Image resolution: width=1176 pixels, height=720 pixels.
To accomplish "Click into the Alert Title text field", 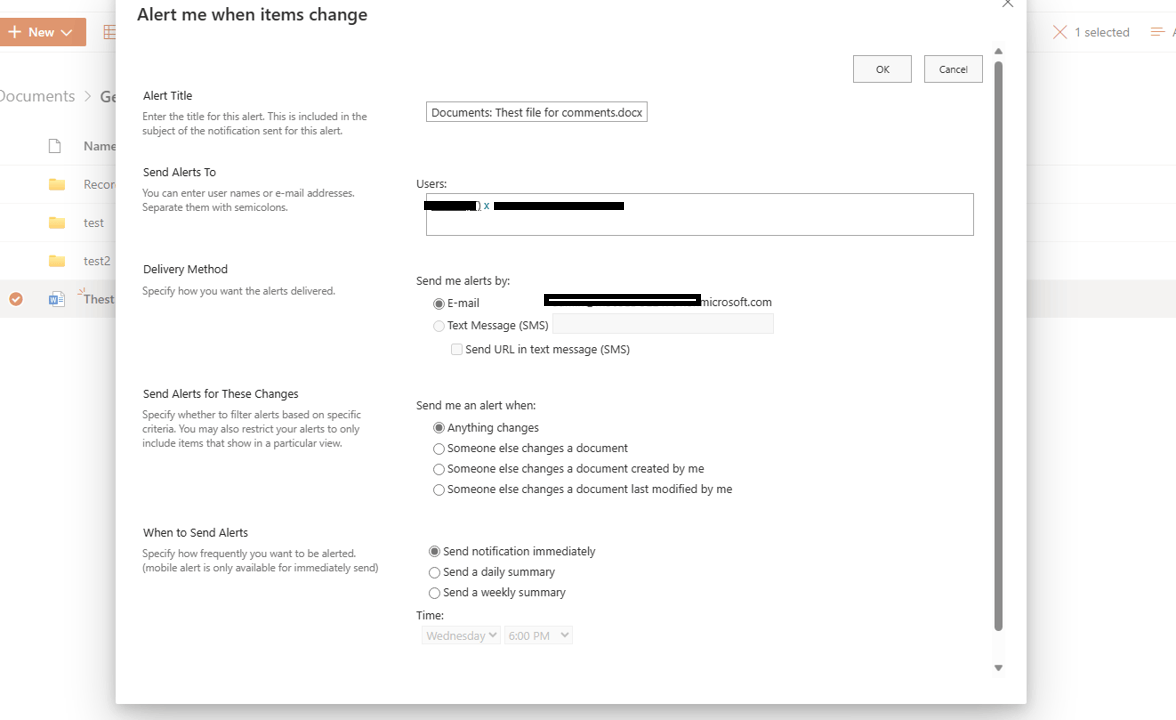I will click(536, 112).
